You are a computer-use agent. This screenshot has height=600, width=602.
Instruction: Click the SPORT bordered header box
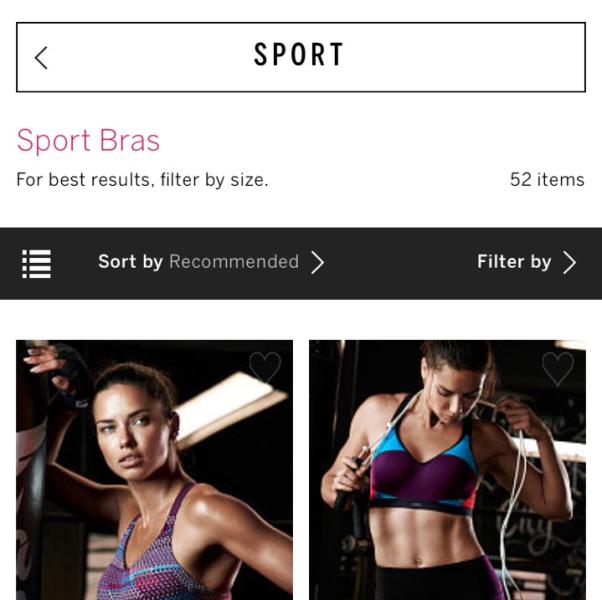pyautogui.click(x=301, y=57)
